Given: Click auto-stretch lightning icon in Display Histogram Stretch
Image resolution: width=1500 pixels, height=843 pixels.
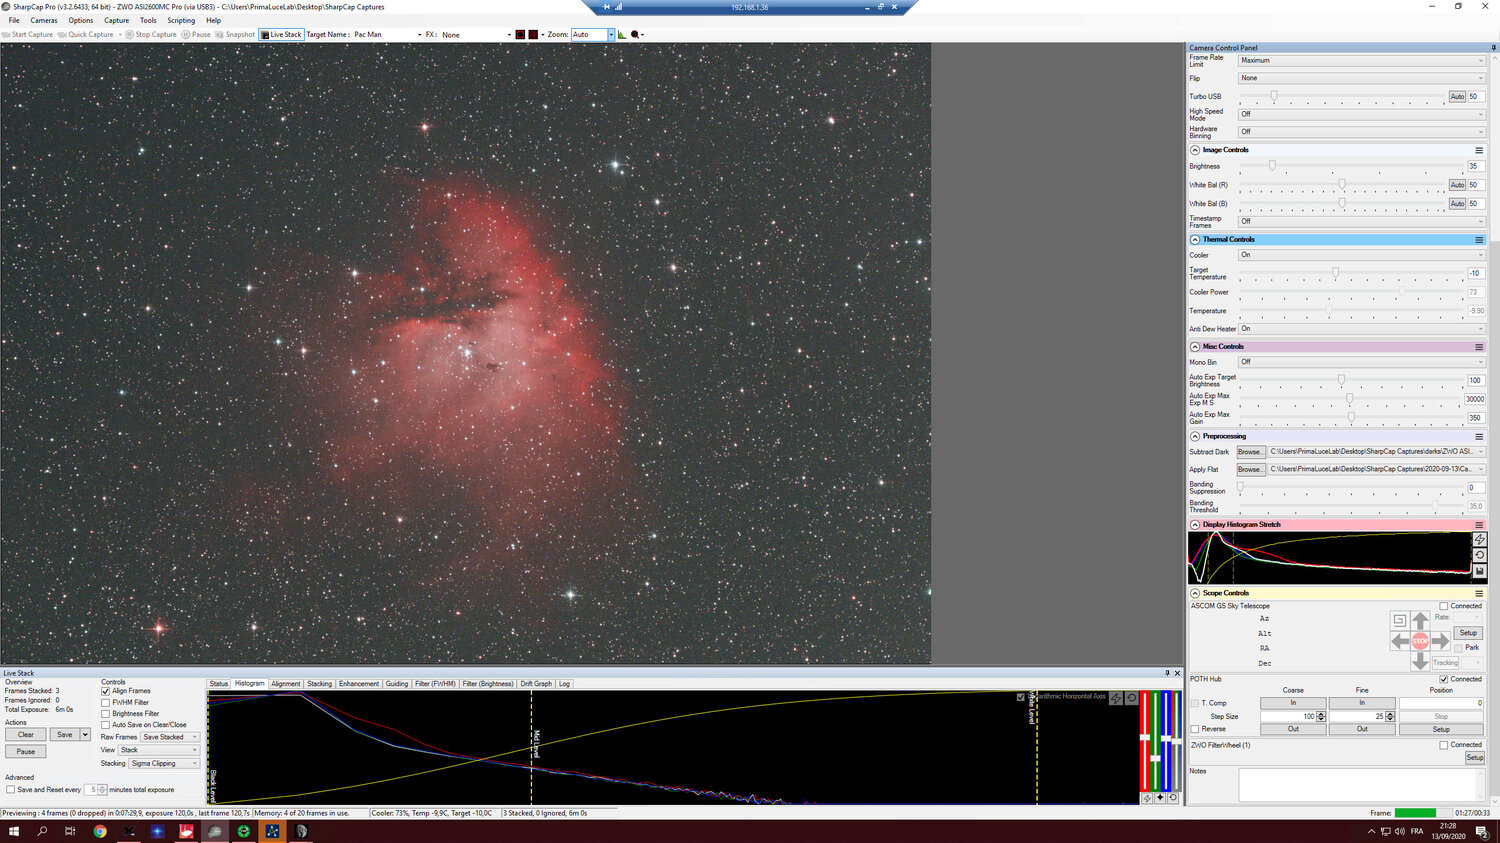Looking at the screenshot, I should (x=1479, y=539).
